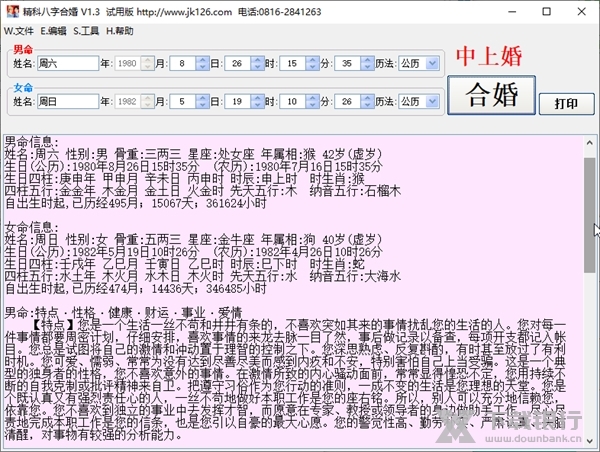Click the 男命 month field showing 8
This screenshot has width=600, height=452.
(x=183, y=63)
